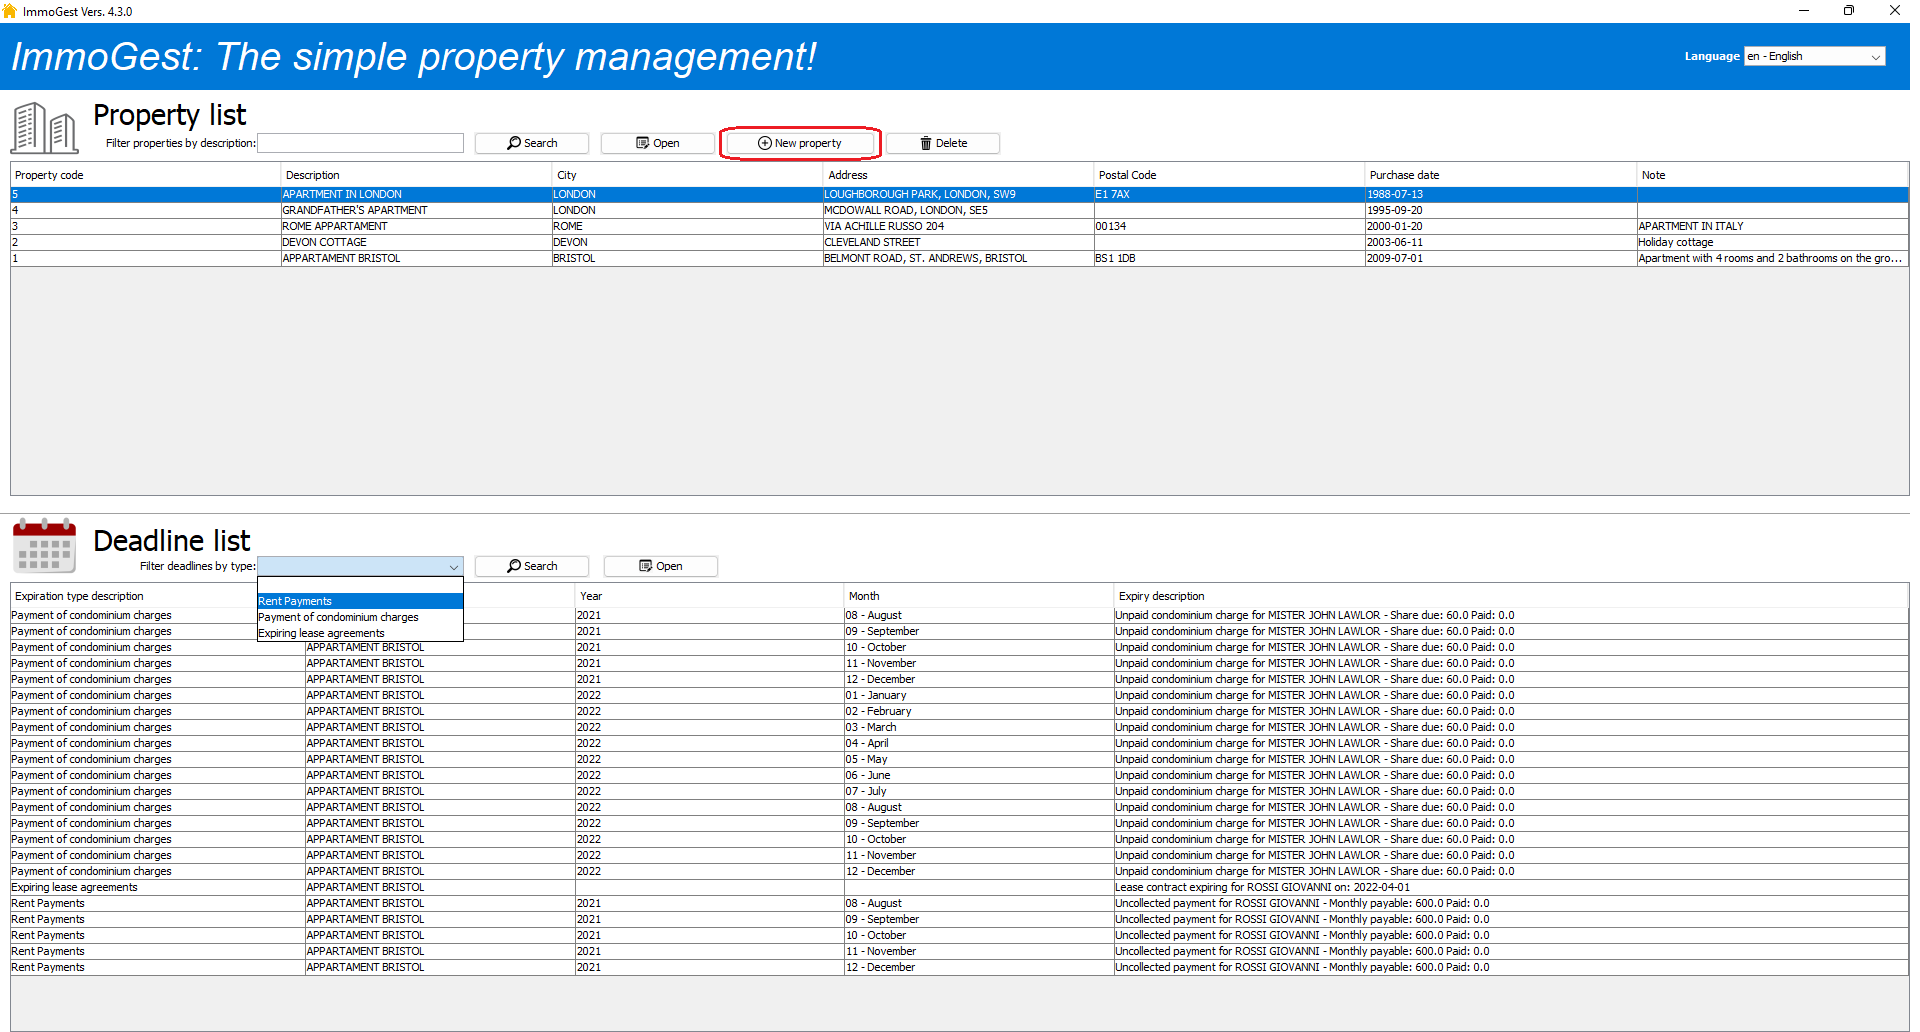
Task: Select the GRANDFATHER'S APARTMENT row
Action: tap(400, 210)
